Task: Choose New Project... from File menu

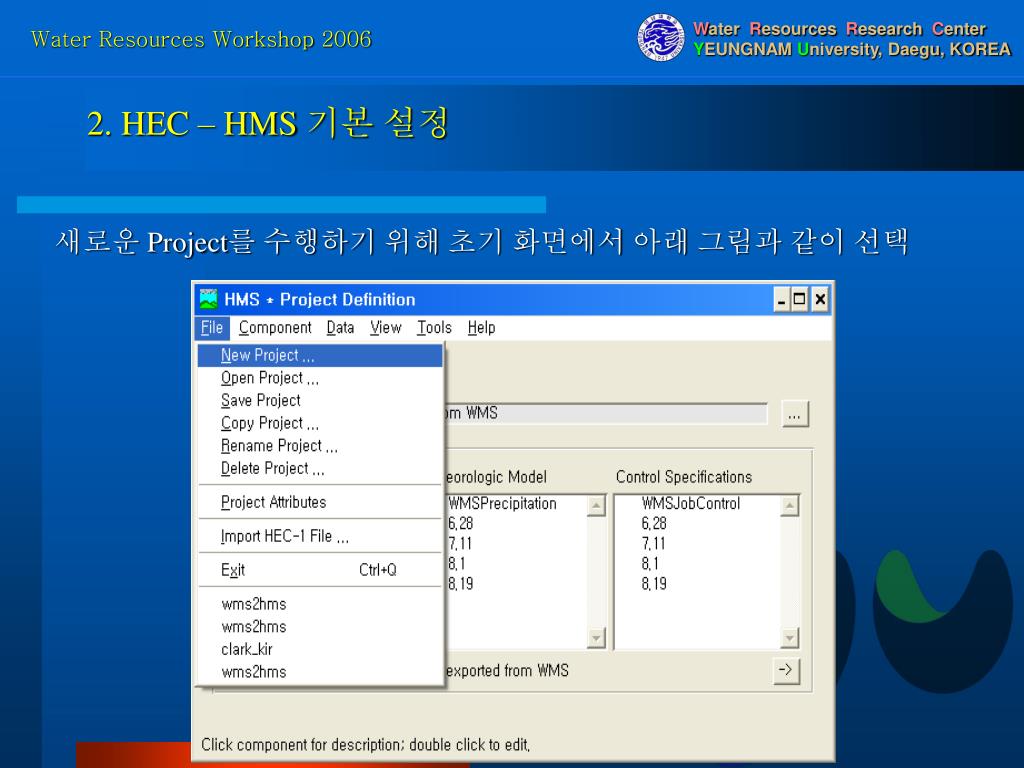Action: 320,355
